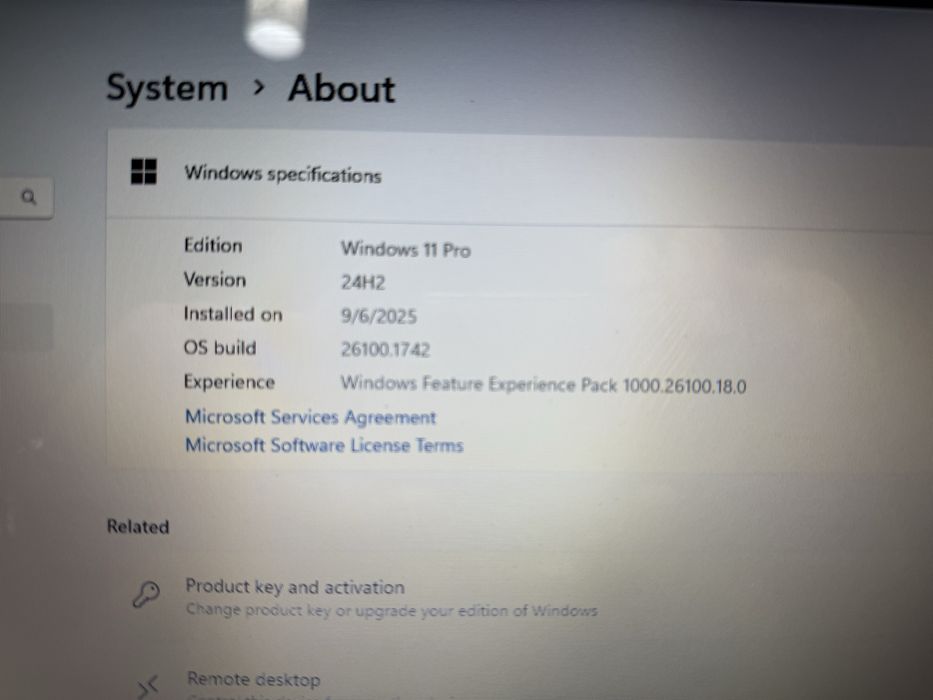
Task: Select the 24H2 version value
Action: [x=363, y=282]
